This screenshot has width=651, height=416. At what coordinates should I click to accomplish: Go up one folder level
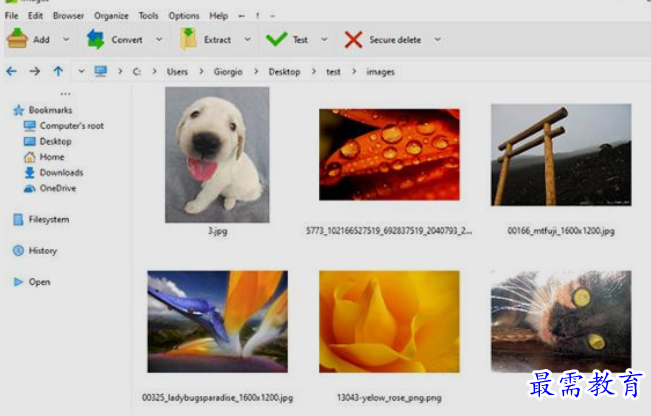pyautogui.click(x=58, y=71)
